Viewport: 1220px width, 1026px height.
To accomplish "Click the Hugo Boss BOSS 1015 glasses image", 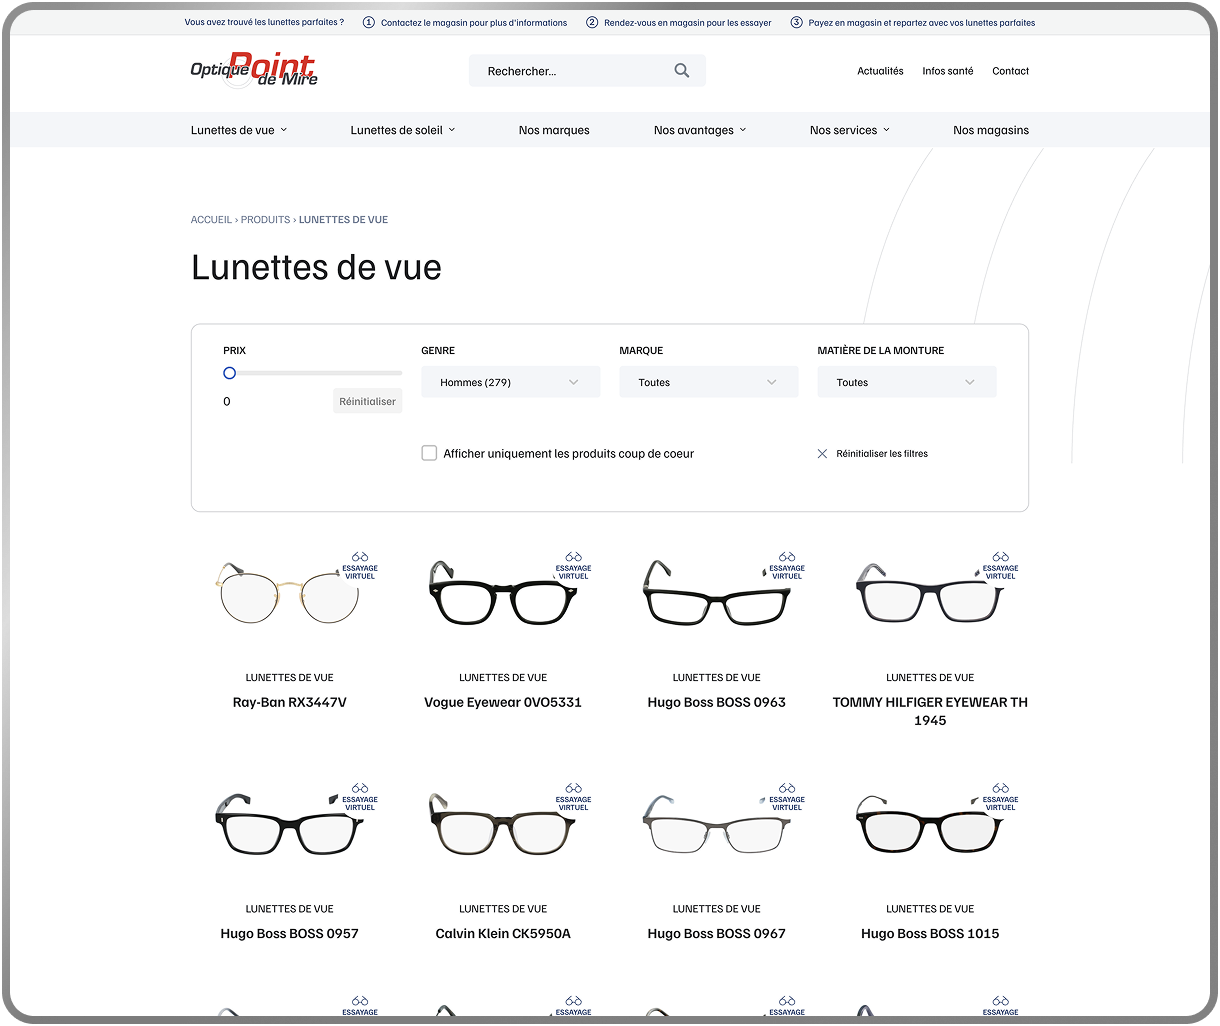I will coord(930,825).
